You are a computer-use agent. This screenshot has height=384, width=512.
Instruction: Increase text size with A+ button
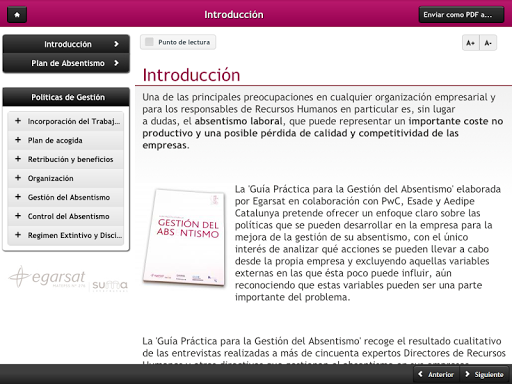click(x=471, y=43)
